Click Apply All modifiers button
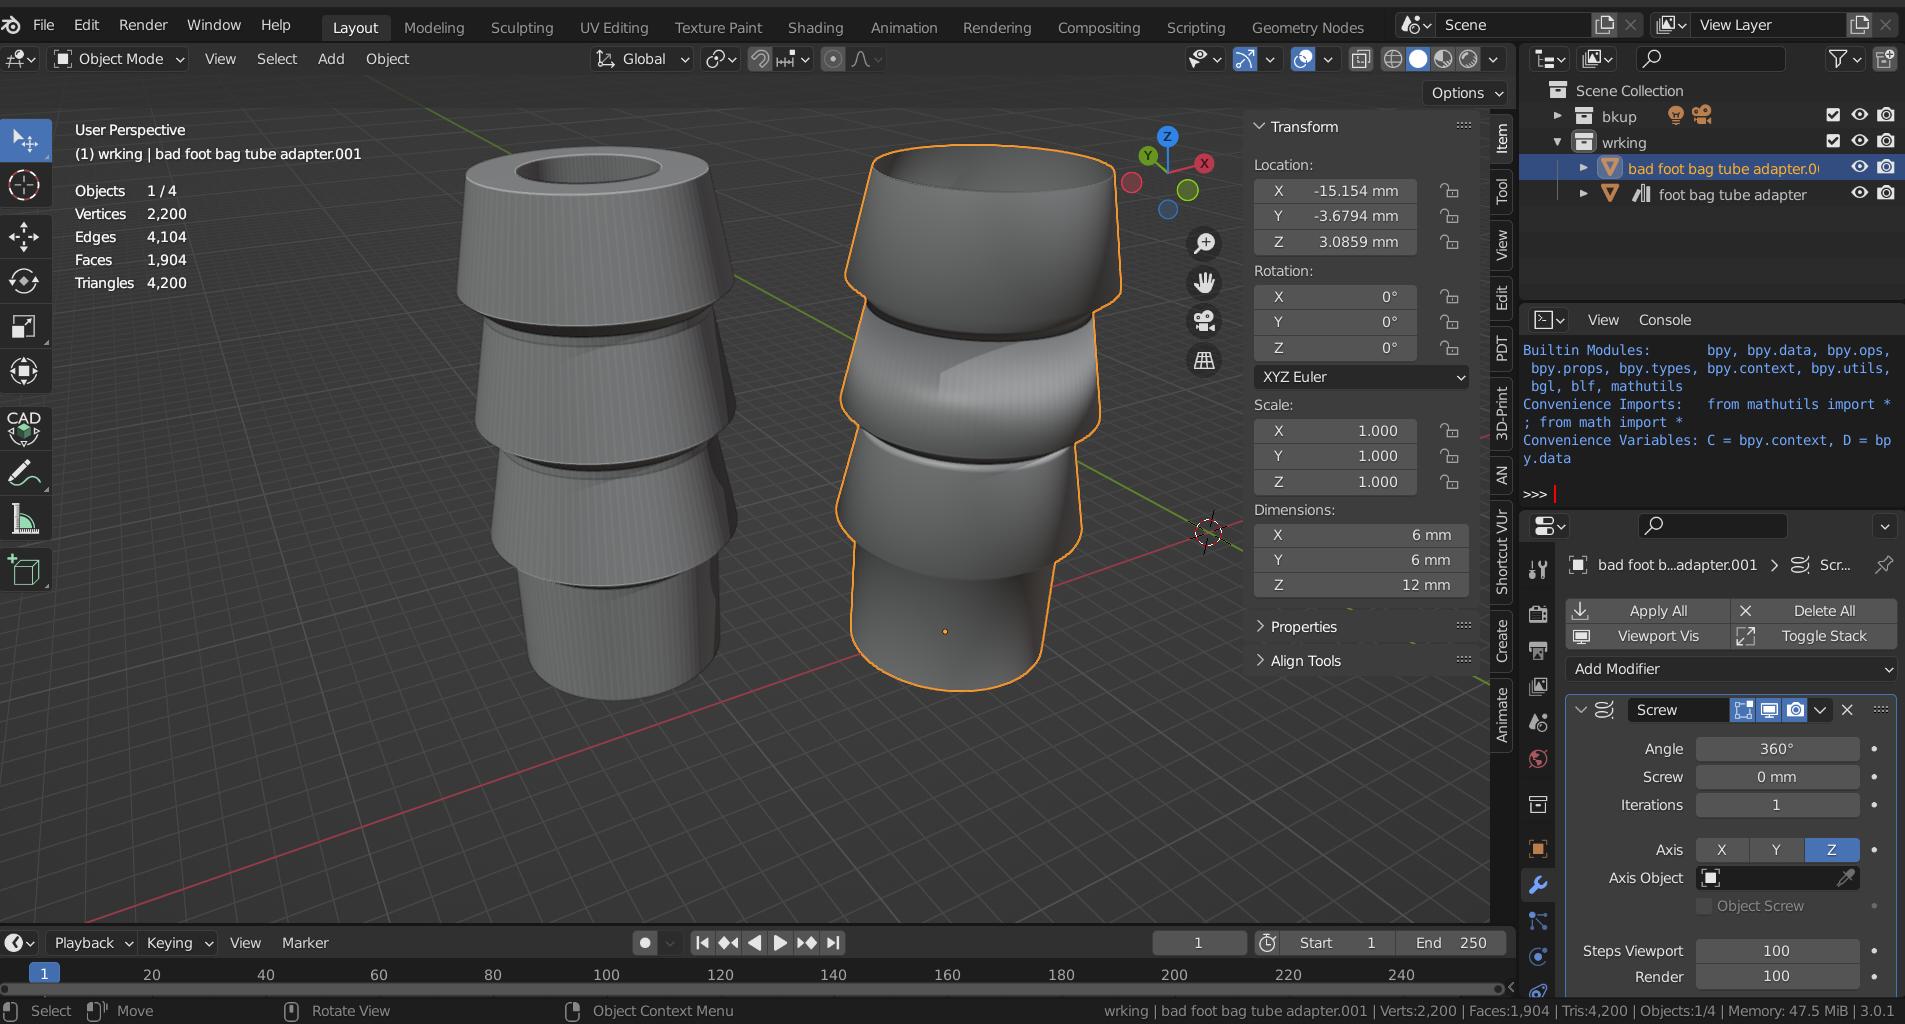This screenshot has width=1905, height=1024. 1647,611
